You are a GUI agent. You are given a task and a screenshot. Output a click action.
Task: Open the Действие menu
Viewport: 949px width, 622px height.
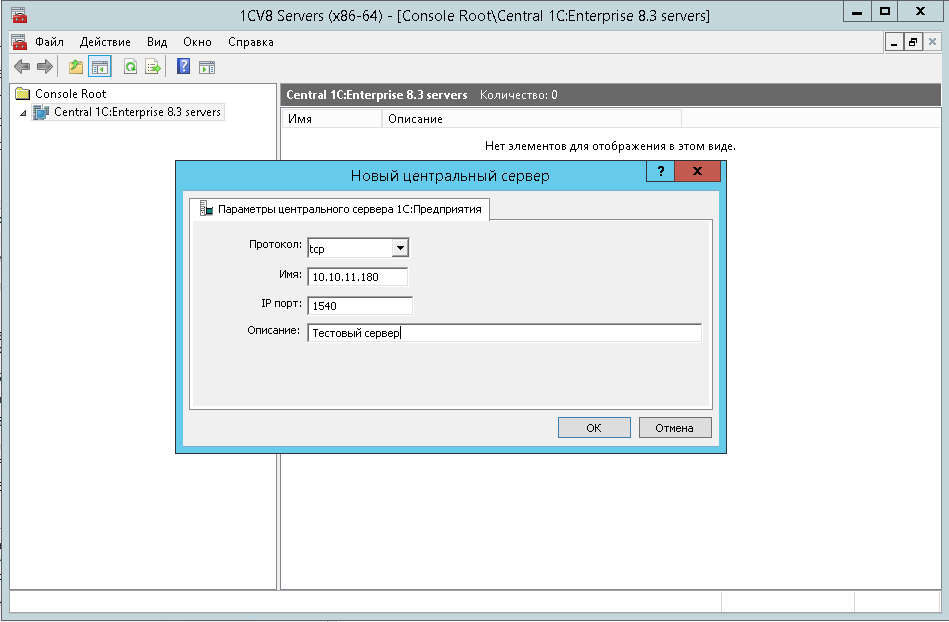tap(105, 42)
